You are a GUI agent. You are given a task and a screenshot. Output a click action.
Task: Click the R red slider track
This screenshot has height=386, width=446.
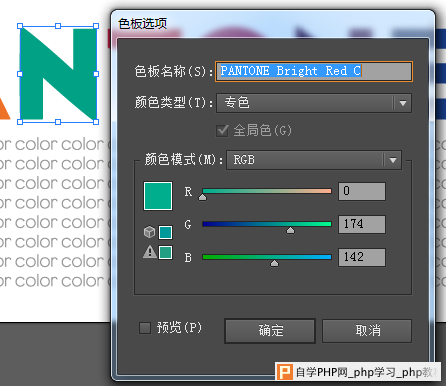pyautogui.click(x=267, y=191)
